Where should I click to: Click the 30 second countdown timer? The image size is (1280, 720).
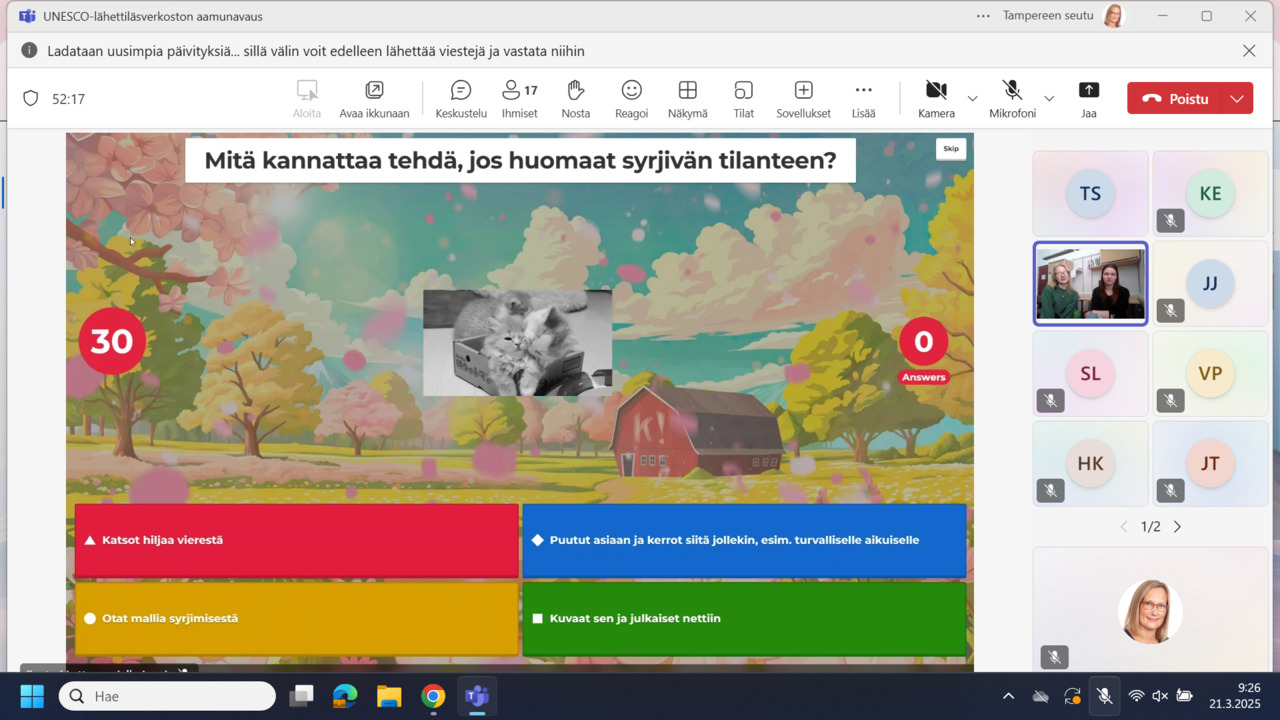click(112, 341)
